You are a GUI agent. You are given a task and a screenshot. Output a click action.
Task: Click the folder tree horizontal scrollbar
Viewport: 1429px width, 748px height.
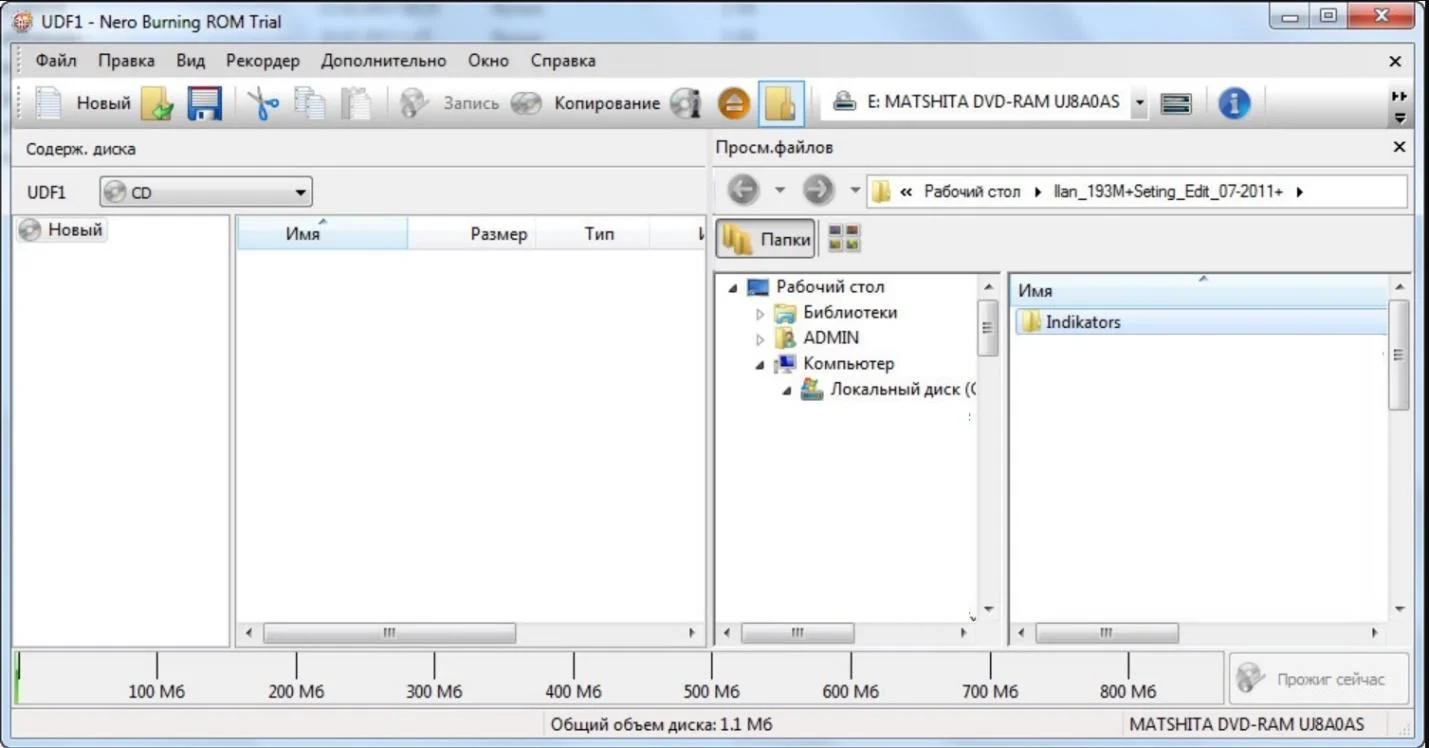click(797, 633)
